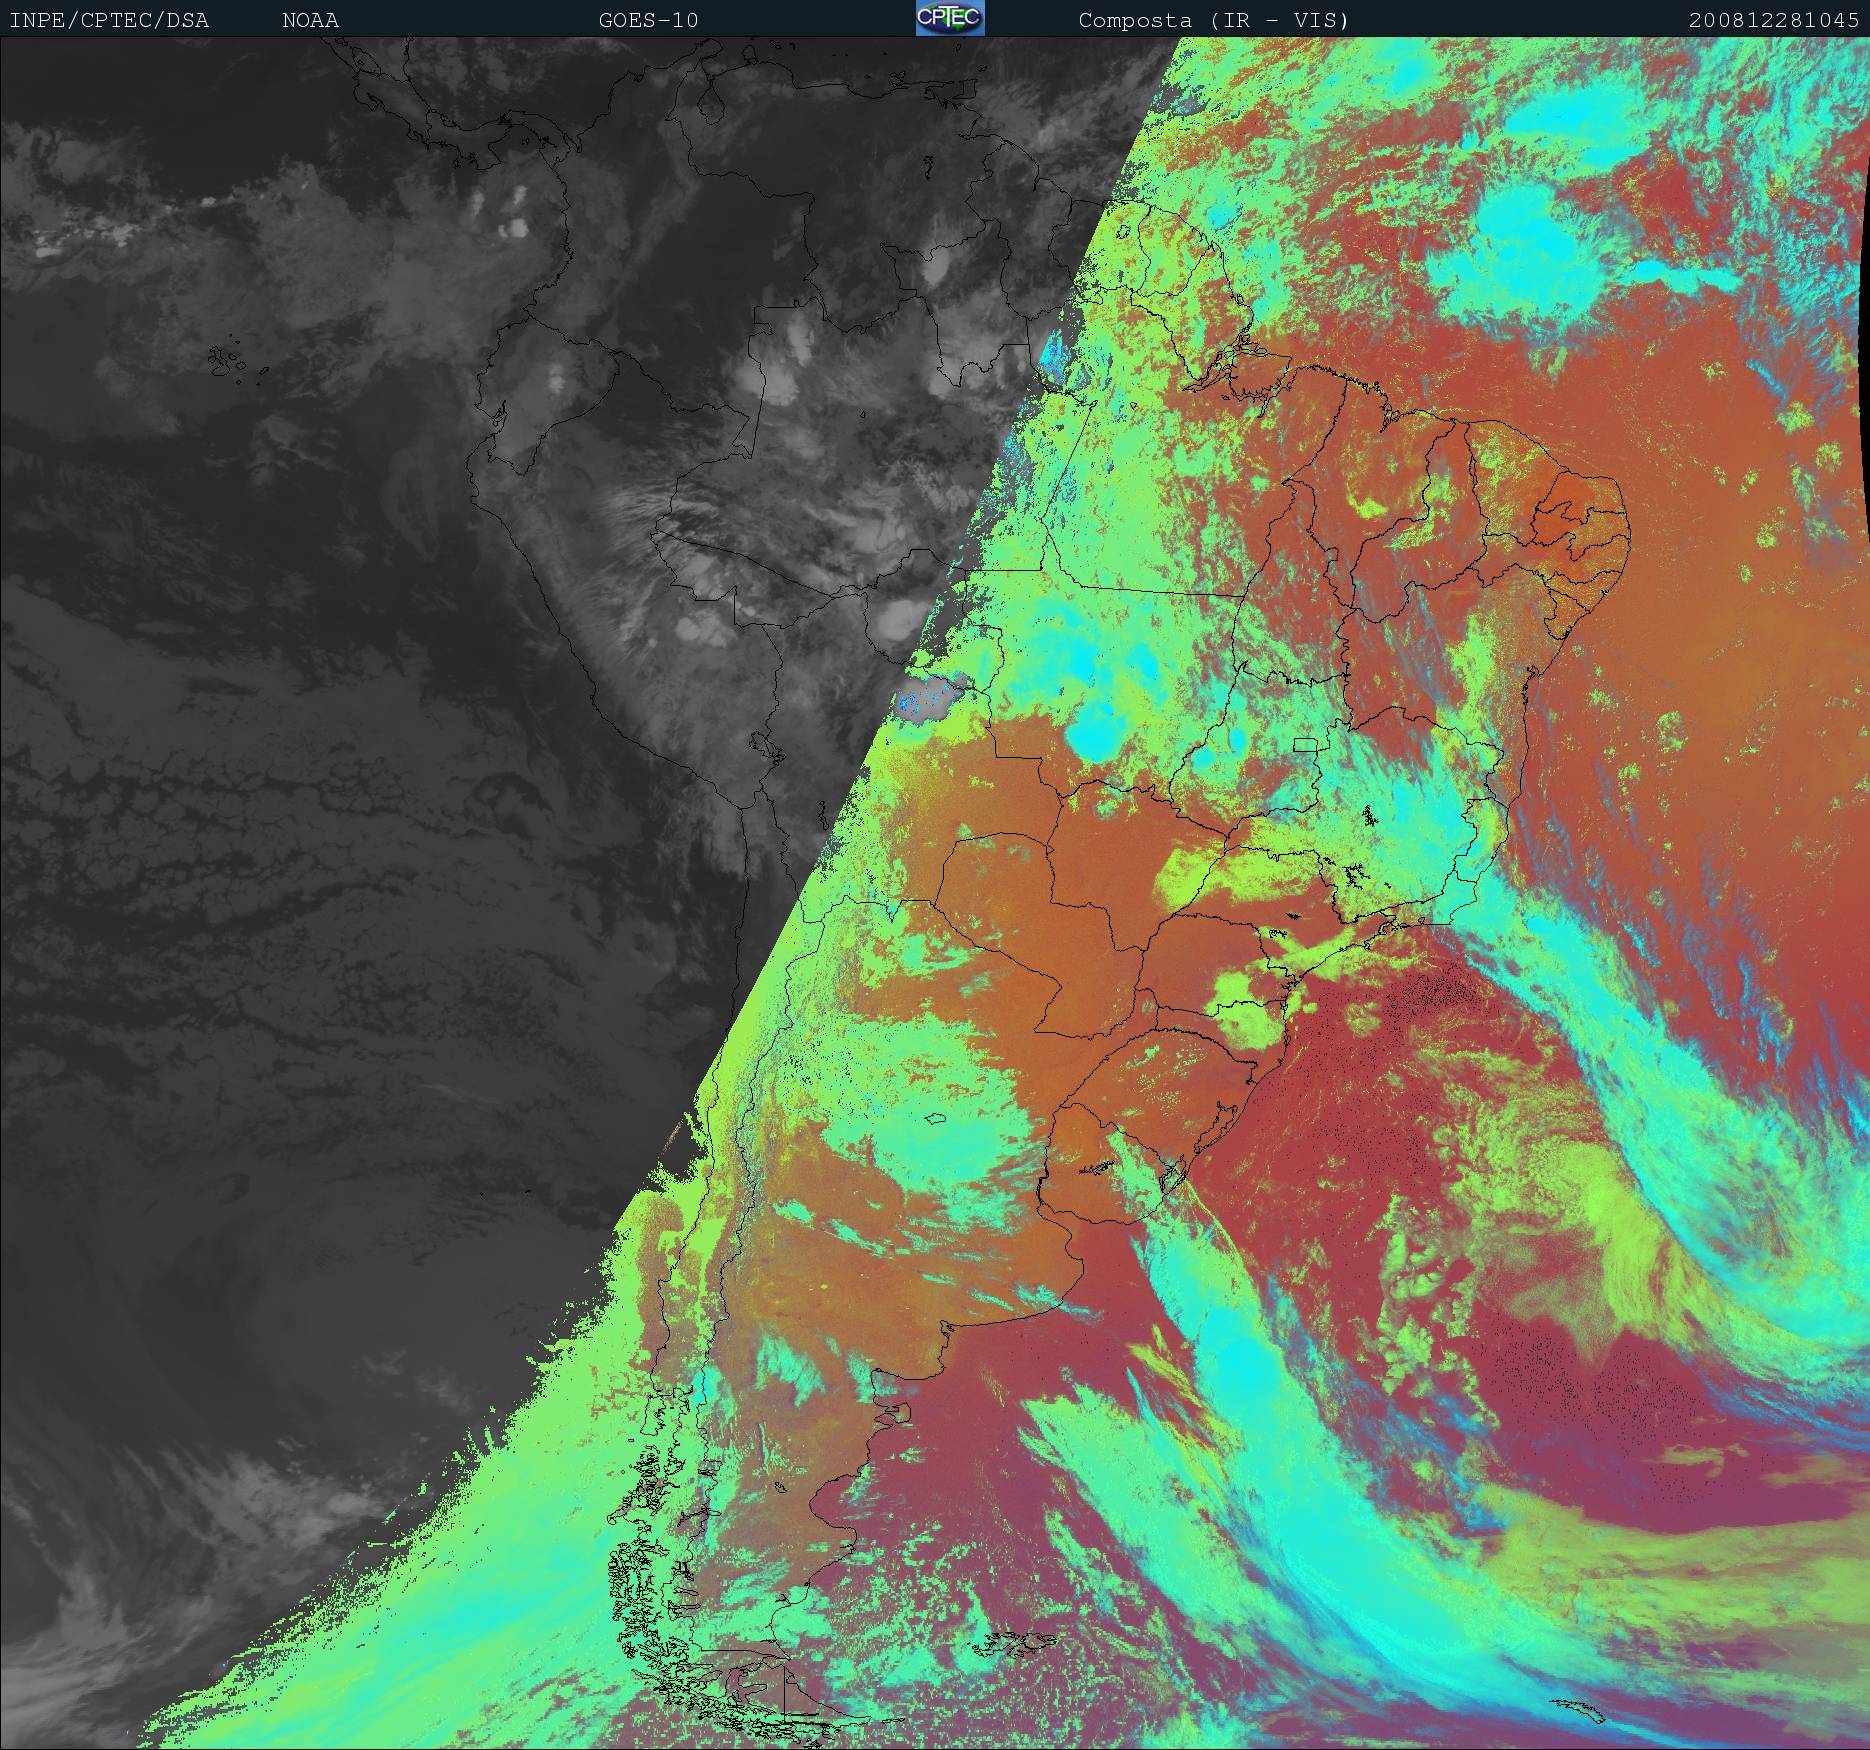Screen dimensions: 1870x1750
Task: Click the Composta (IR - VIS) label
Action: coord(1214,20)
